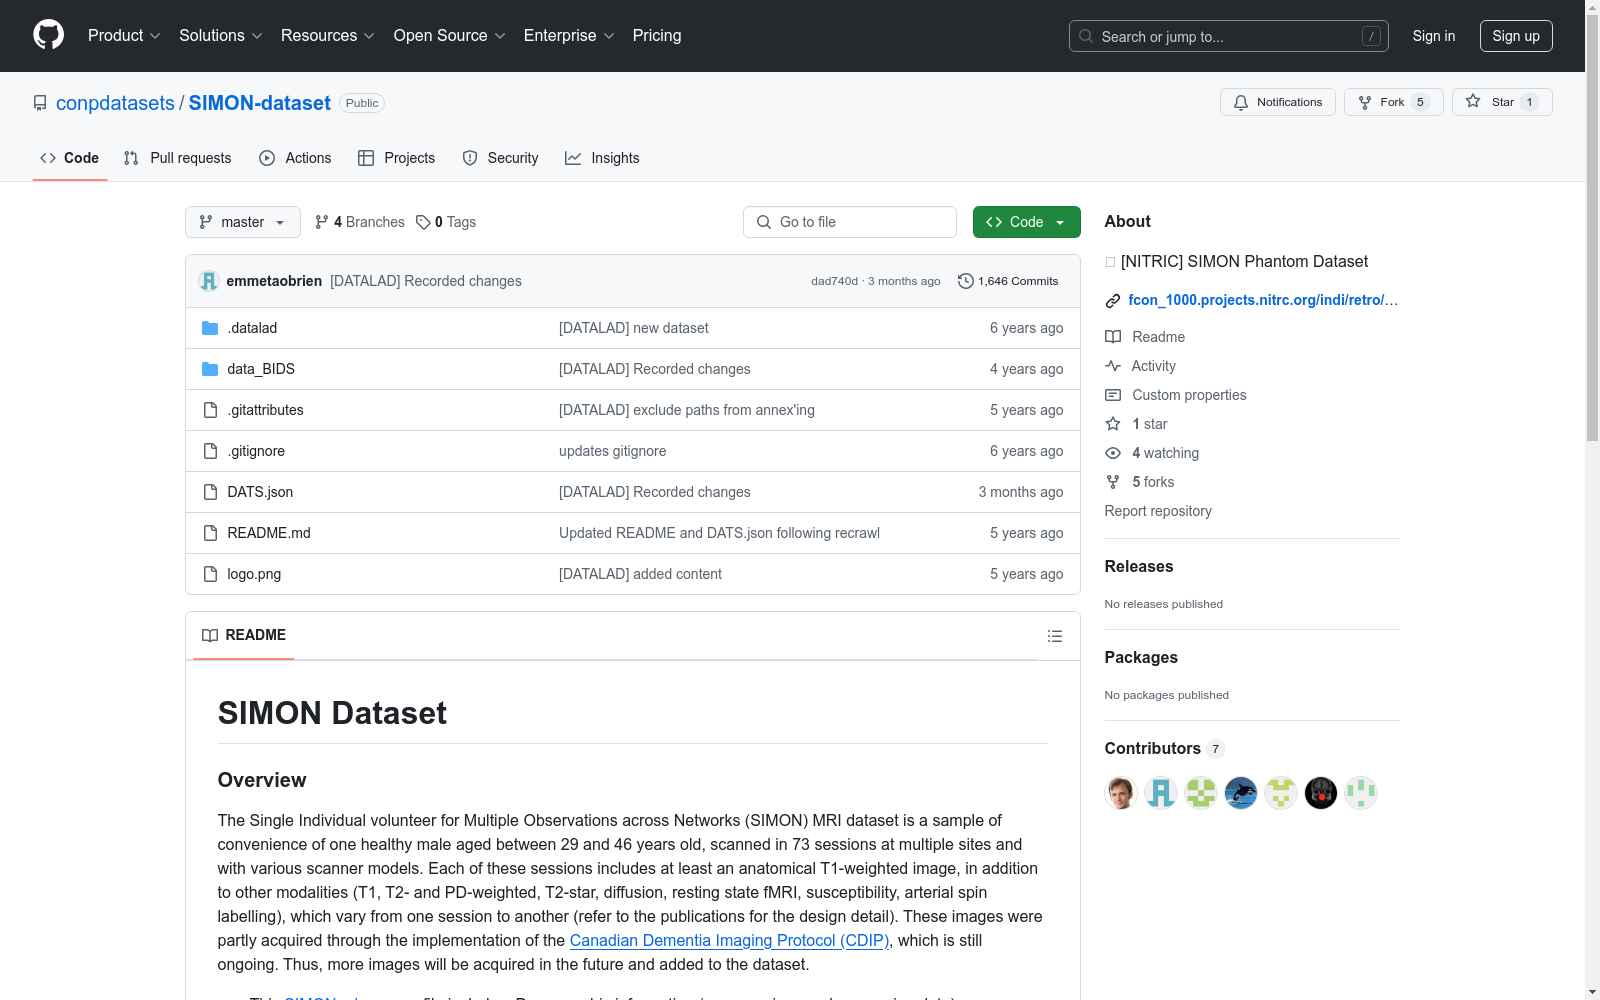
Task: Click the branch icon beside 4 Branches
Action: coord(322,222)
